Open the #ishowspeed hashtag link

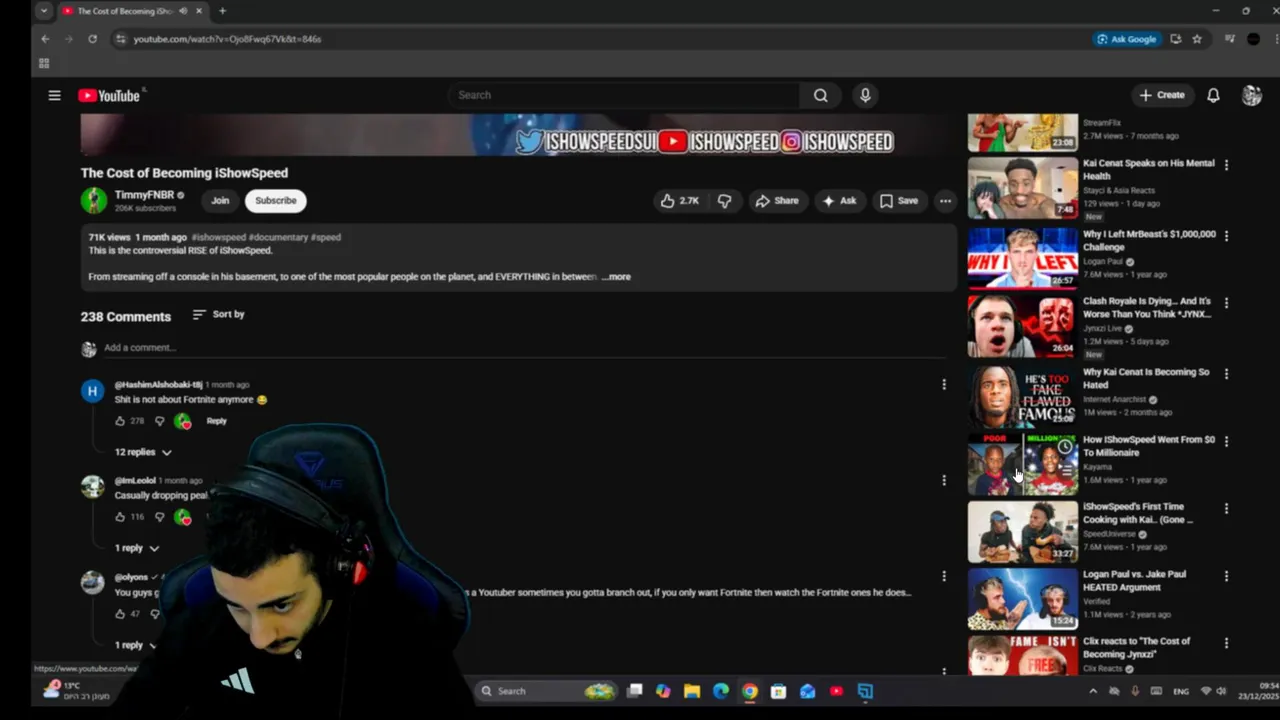218,237
